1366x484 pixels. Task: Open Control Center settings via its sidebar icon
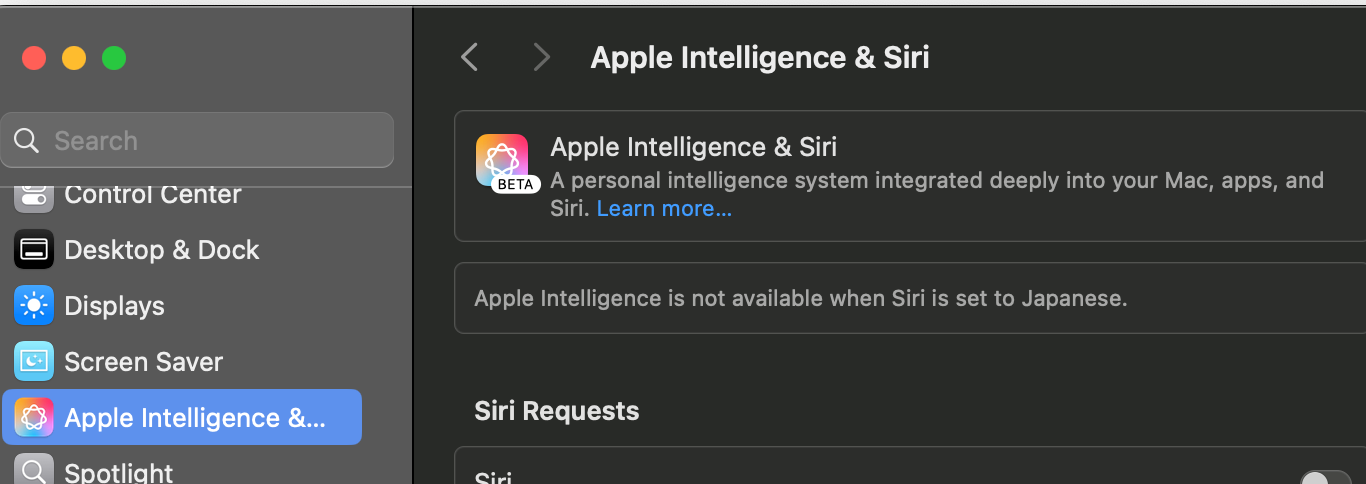[x=34, y=195]
